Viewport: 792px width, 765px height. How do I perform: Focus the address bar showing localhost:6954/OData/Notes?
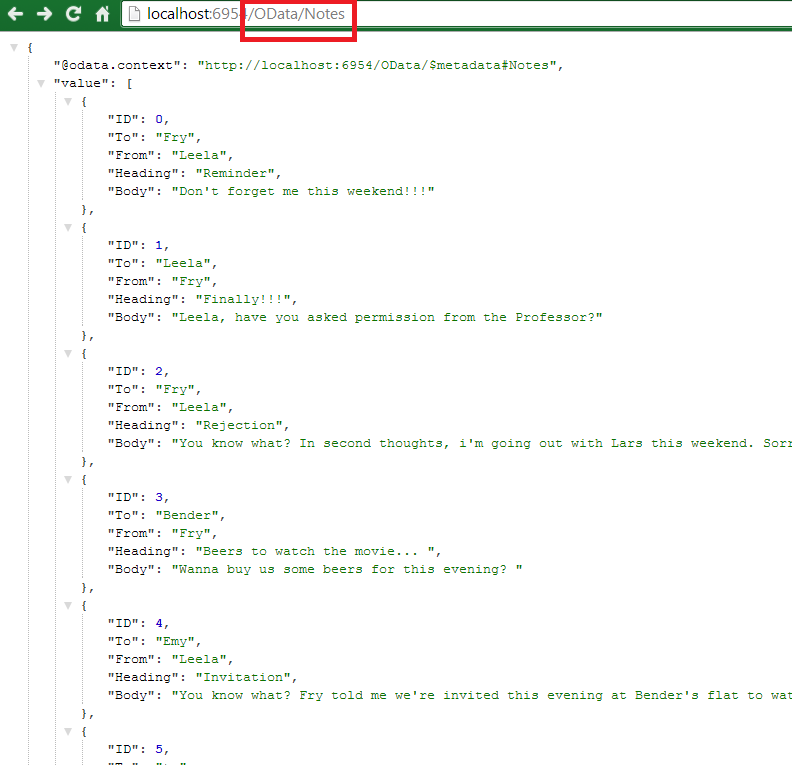(x=457, y=14)
